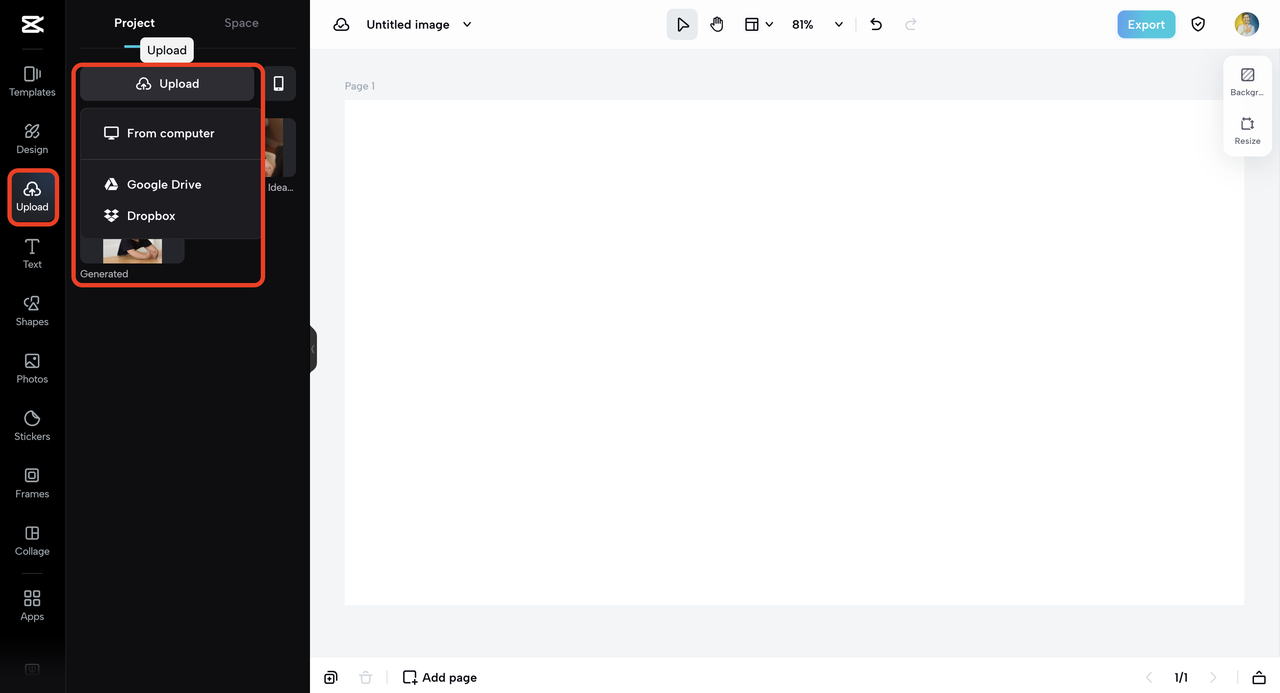
Task: Open the Design sidebar panel
Action: 32,139
